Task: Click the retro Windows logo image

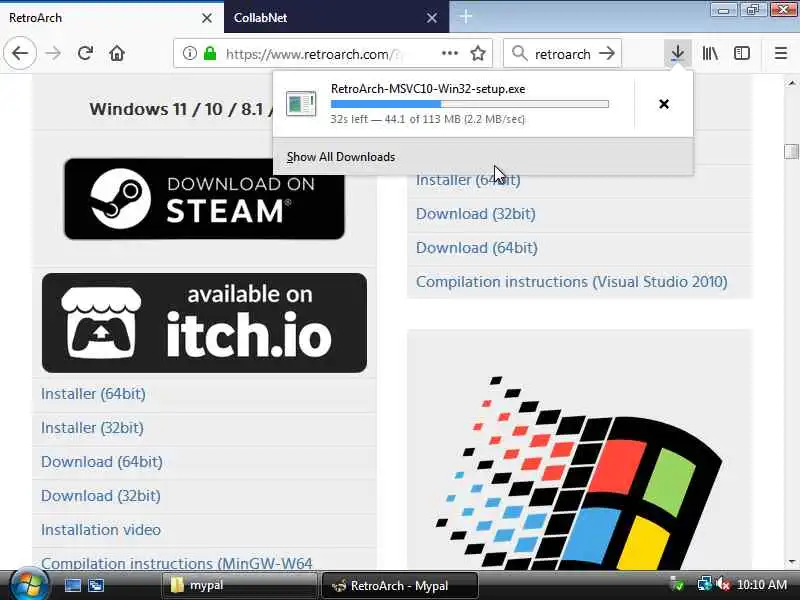Action: pos(579,472)
